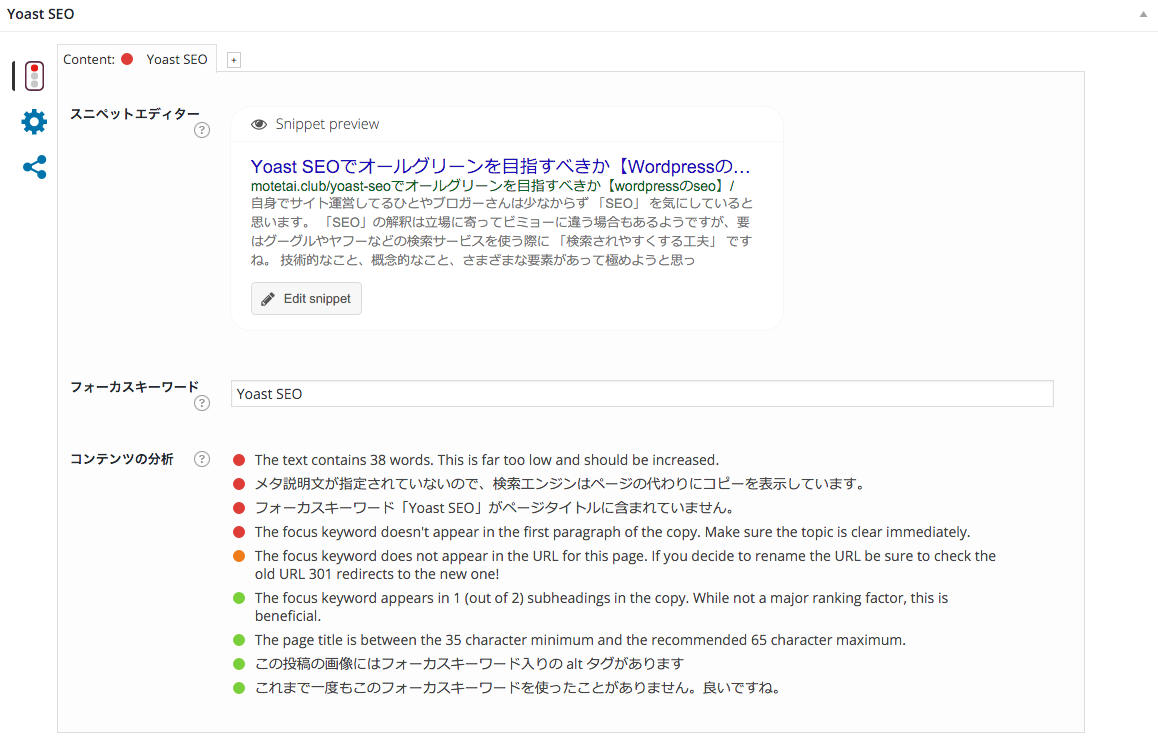The height and width of the screenshot is (747, 1158).
Task: Click the Yoast SEO panel heading
Action: pyautogui.click(x=41, y=15)
